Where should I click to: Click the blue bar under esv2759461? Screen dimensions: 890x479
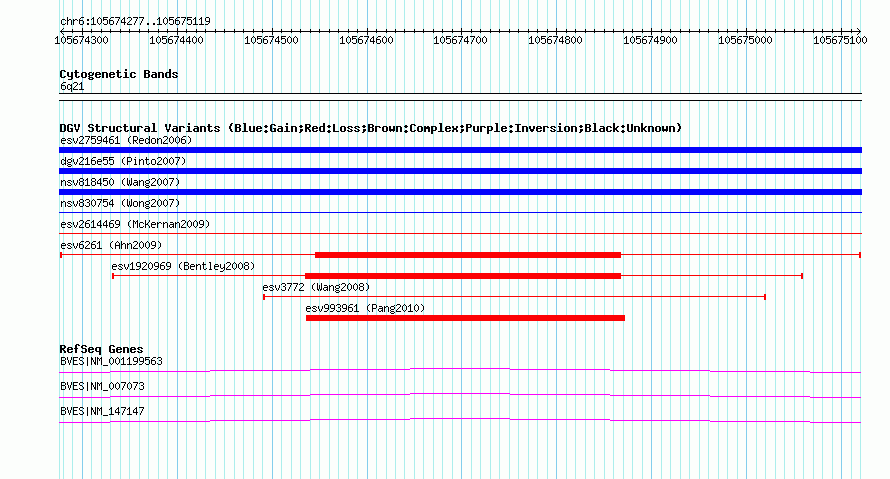click(x=460, y=150)
